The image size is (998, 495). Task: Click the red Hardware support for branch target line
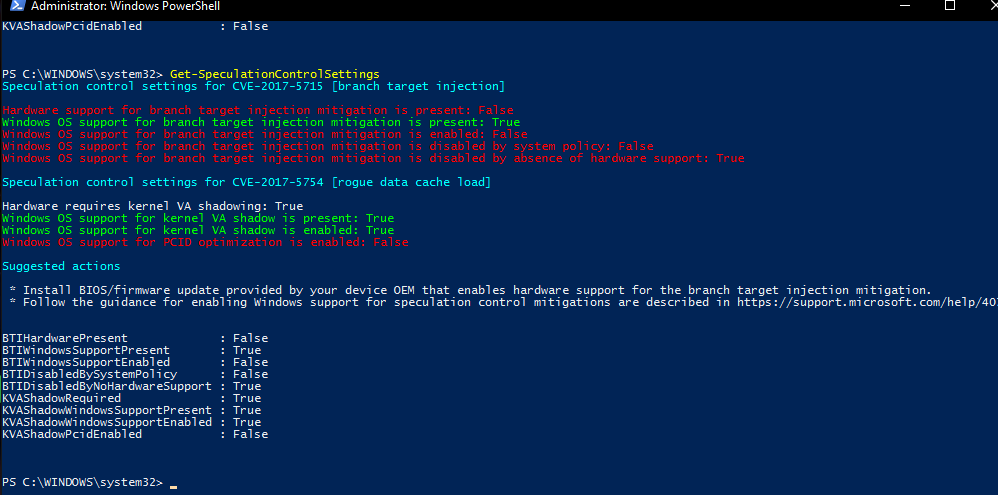click(x=258, y=110)
